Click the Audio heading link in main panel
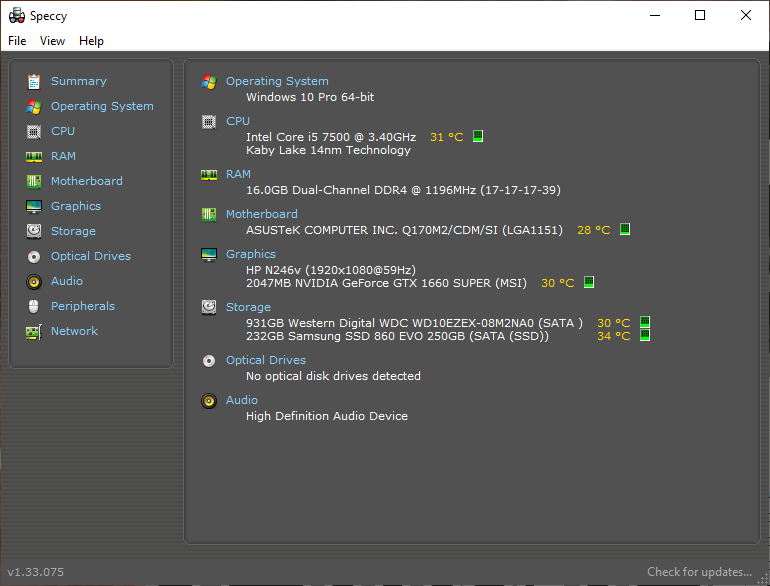 tap(242, 400)
